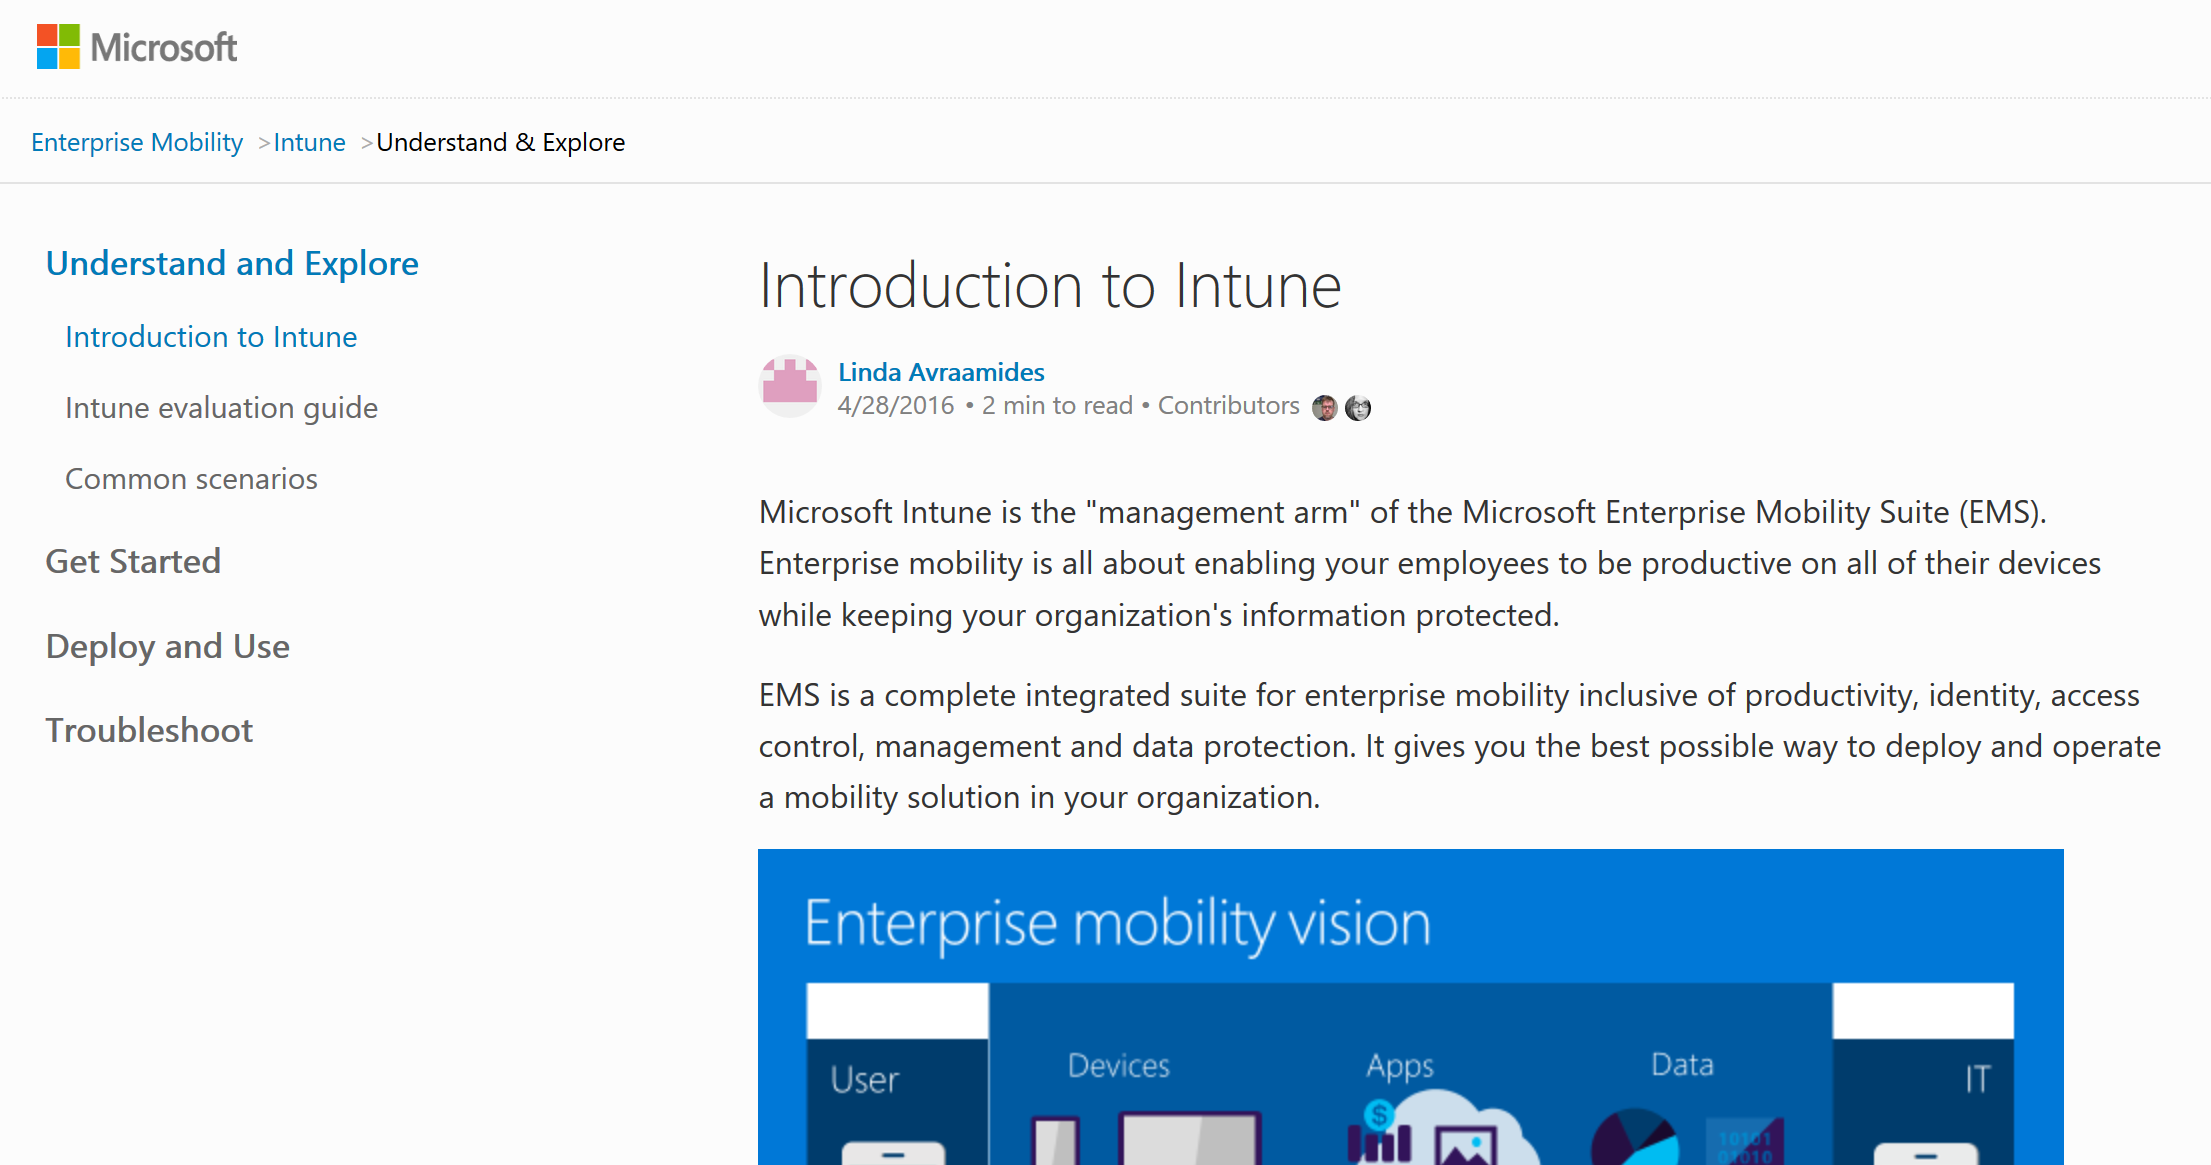Click Understand & Explore breadcrumb

[x=500, y=142]
